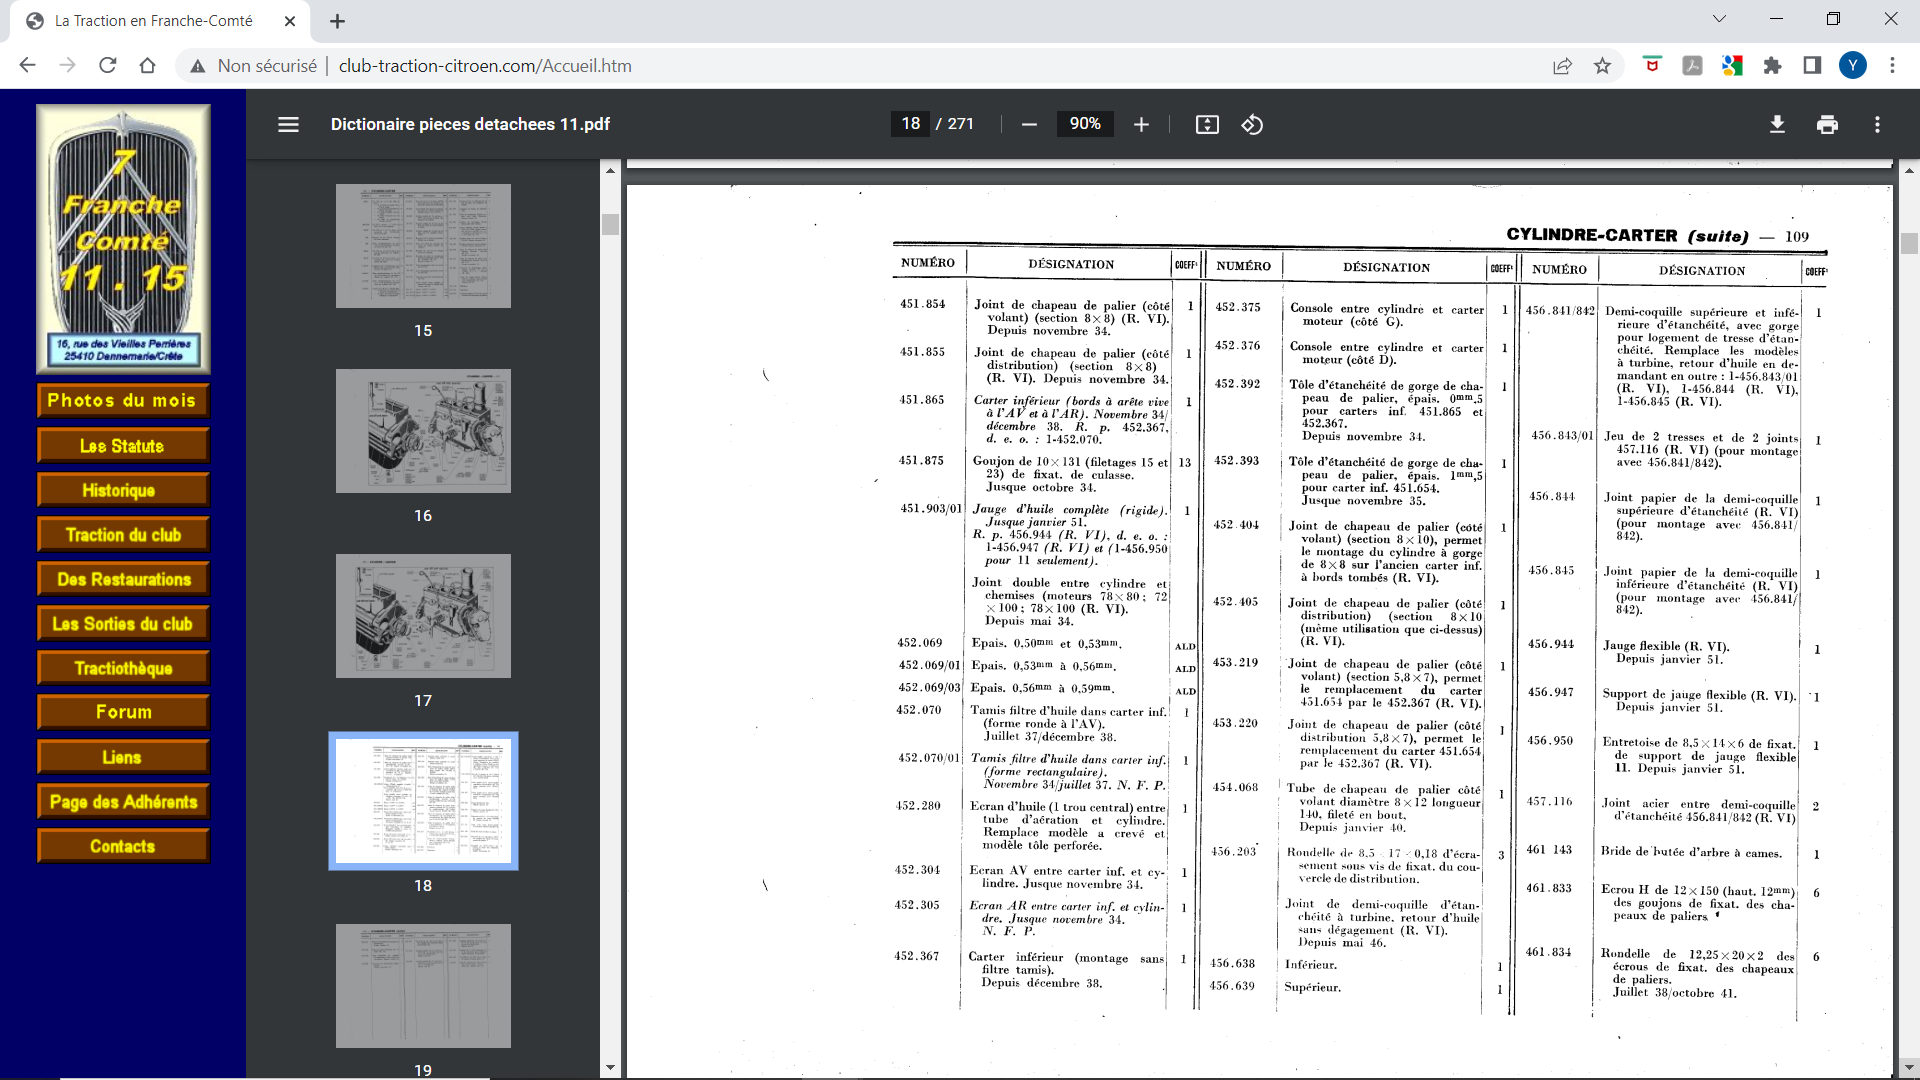
Task: Toggle the browser side panel
Action: pyautogui.click(x=1812, y=66)
